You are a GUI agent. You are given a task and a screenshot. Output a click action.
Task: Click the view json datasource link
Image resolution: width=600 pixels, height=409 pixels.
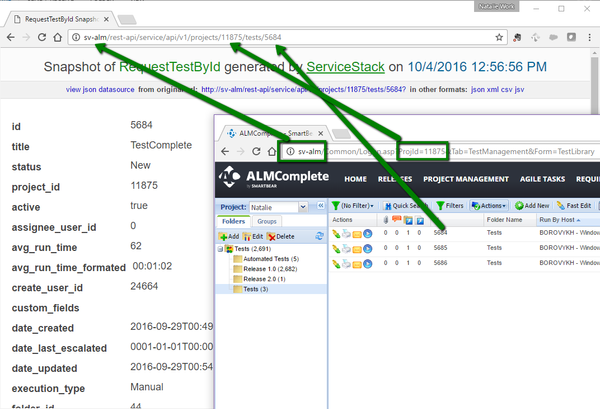point(100,90)
